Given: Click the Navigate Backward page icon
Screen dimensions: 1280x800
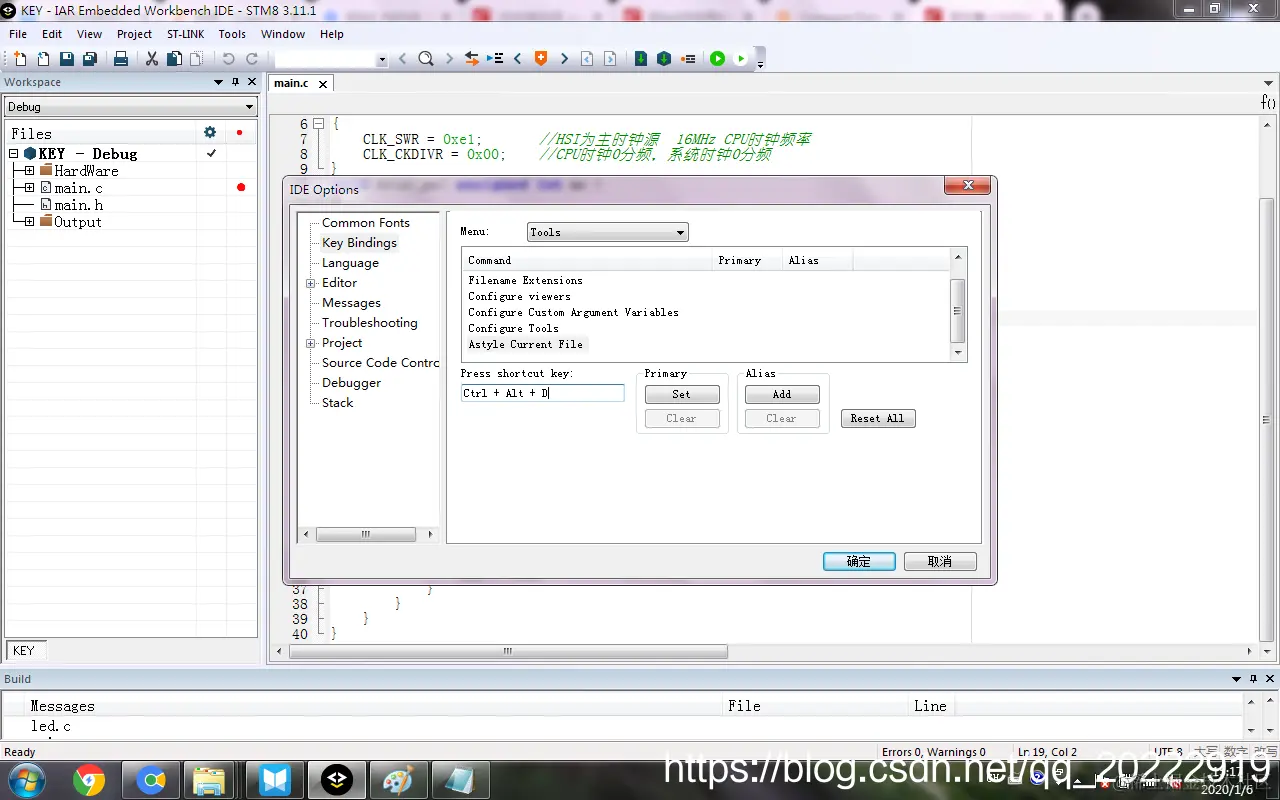Looking at the screenshot, I should click(587, 59).
